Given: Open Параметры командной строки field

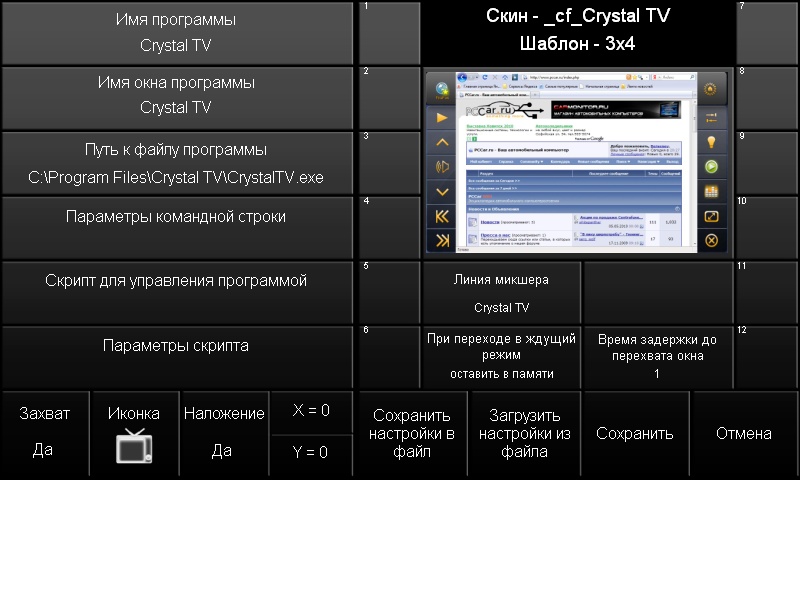Looking at the screenshot, I should pos(177,228).
